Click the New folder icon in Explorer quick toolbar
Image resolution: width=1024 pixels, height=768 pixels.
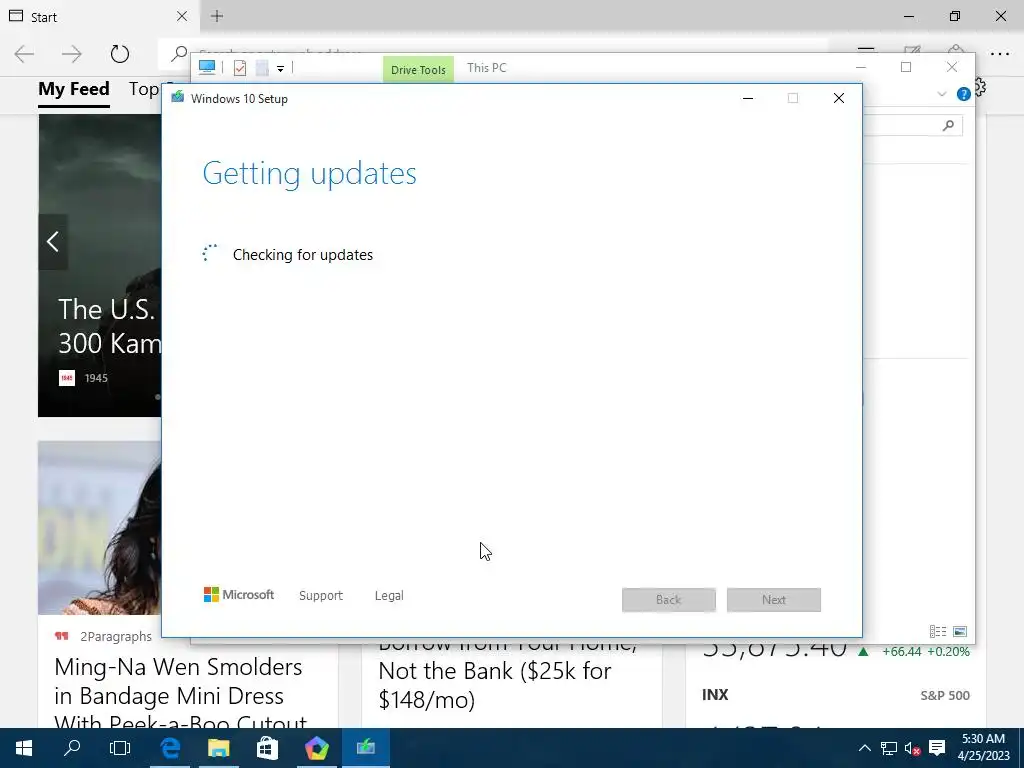[262, 68]
